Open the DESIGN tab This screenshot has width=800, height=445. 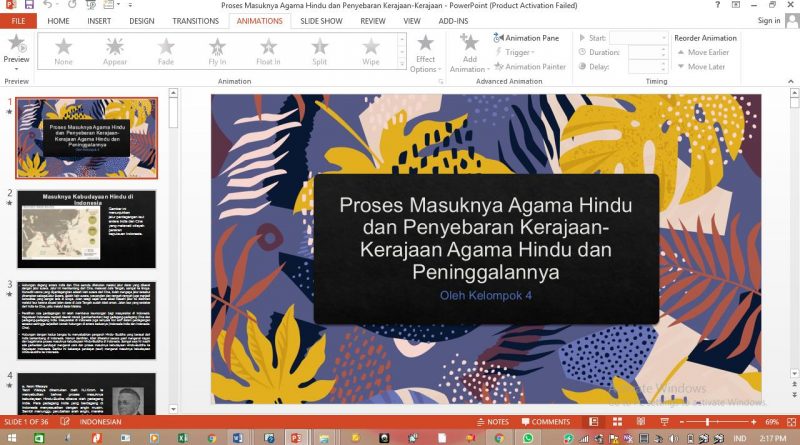[x=142, y=21]
